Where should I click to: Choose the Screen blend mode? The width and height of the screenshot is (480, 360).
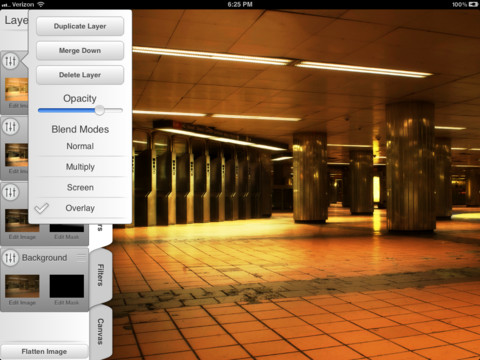80,187
